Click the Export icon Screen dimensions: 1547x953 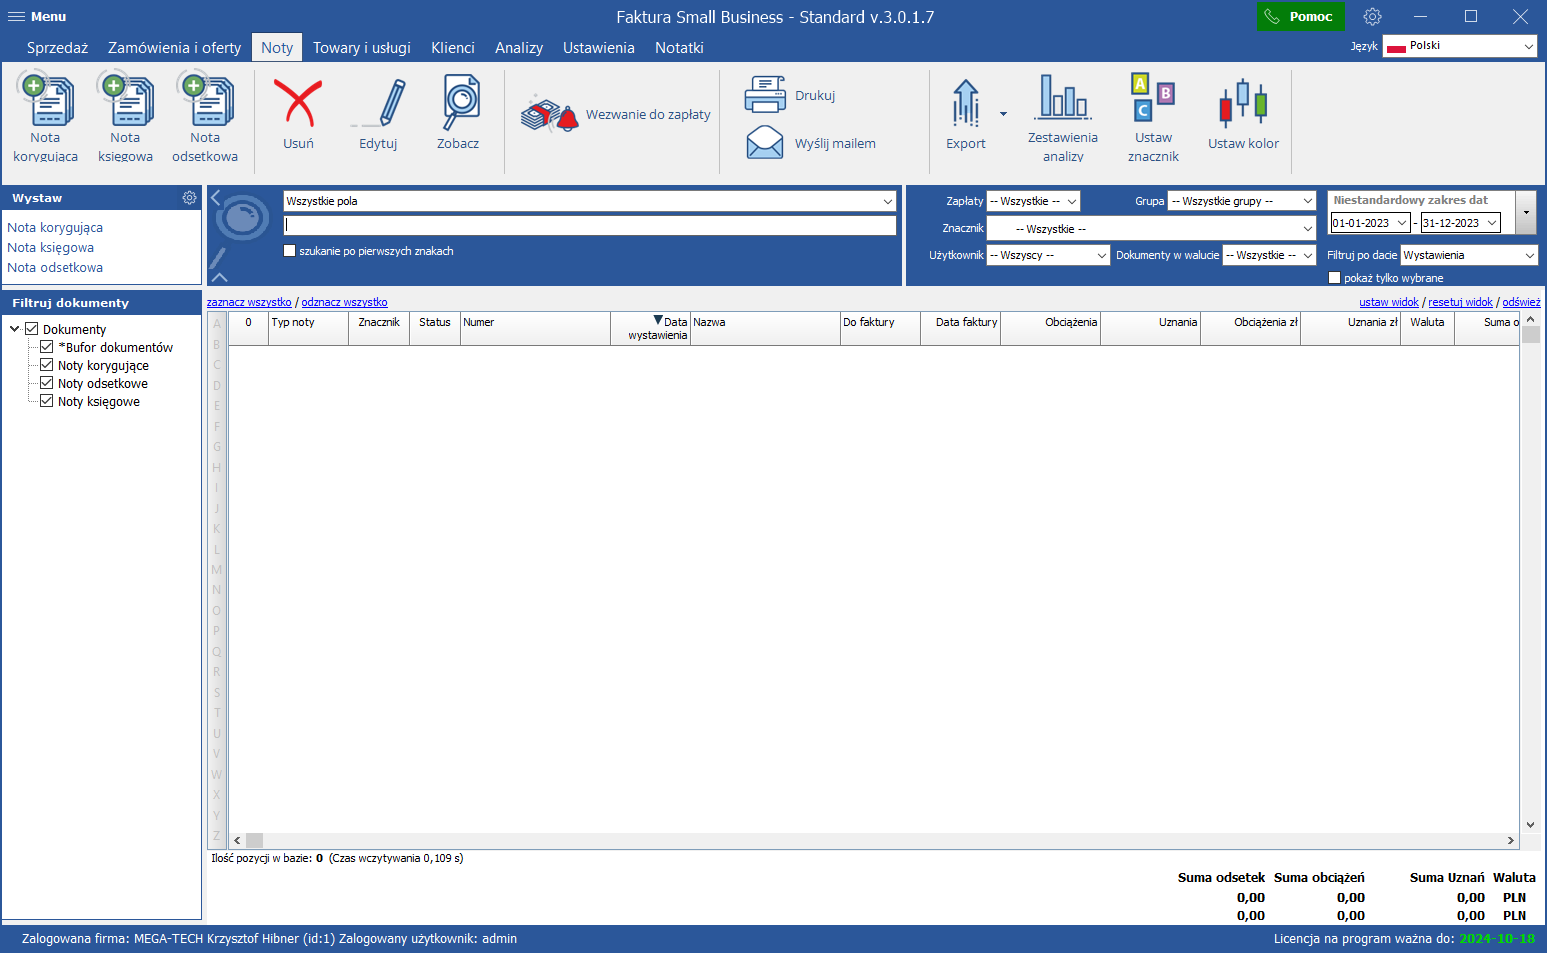click(966, 103)
